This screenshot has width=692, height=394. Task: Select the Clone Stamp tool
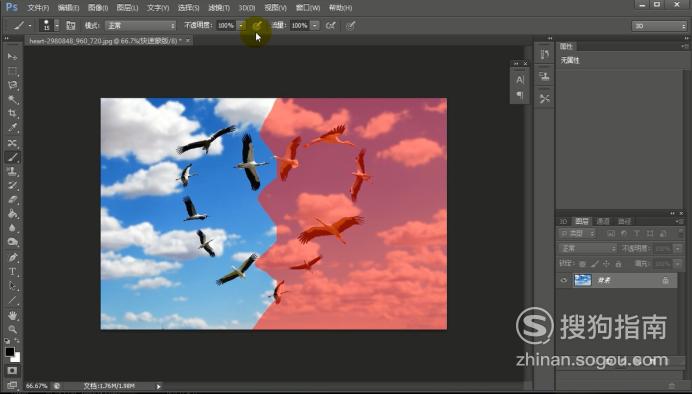coord(12,171)
